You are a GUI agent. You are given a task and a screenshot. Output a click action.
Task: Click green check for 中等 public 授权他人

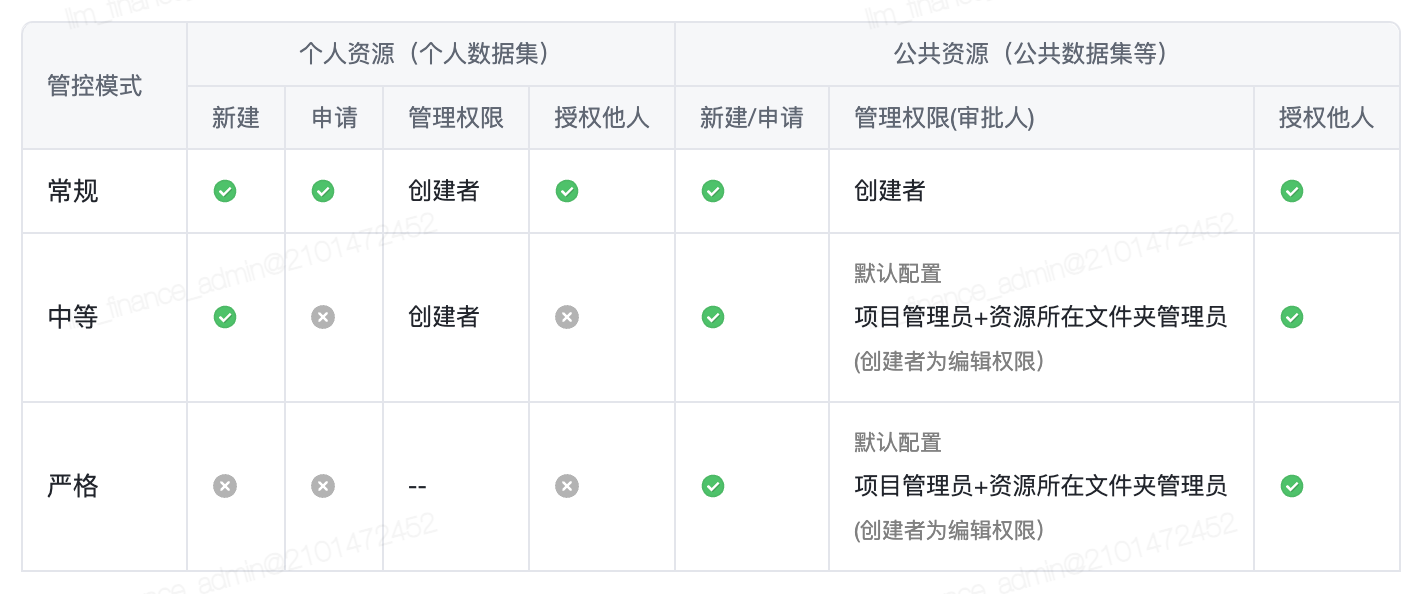[1292, 317]
